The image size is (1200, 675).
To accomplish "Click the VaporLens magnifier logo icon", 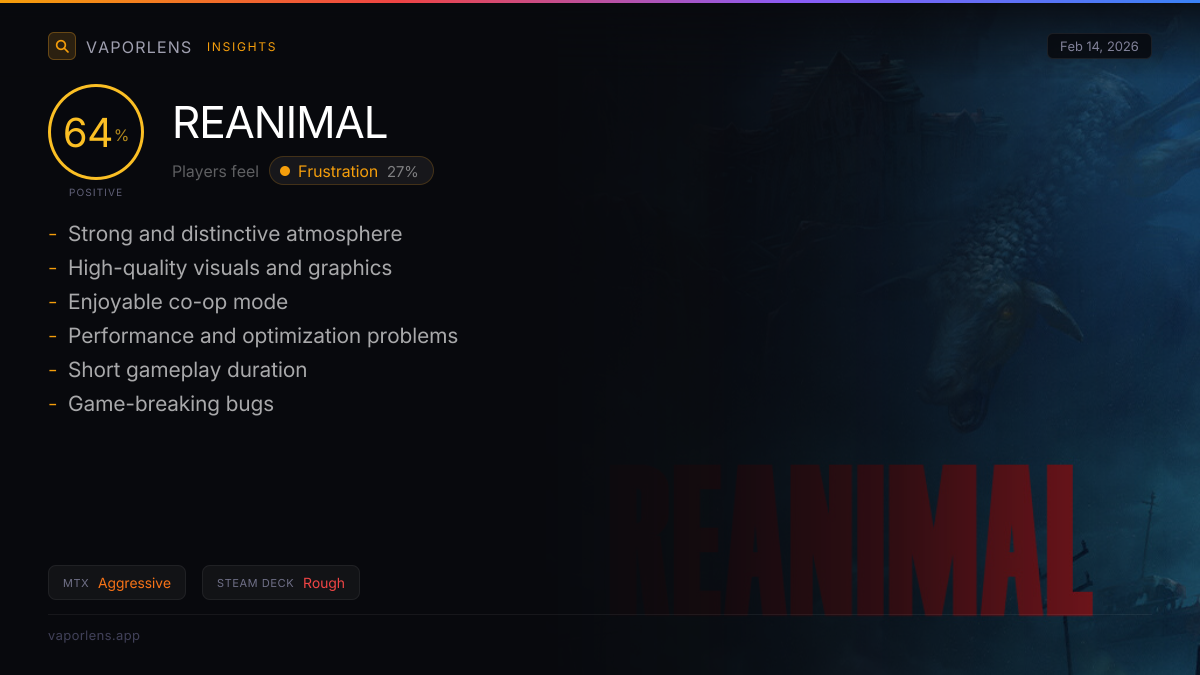I will pos(62,46).
